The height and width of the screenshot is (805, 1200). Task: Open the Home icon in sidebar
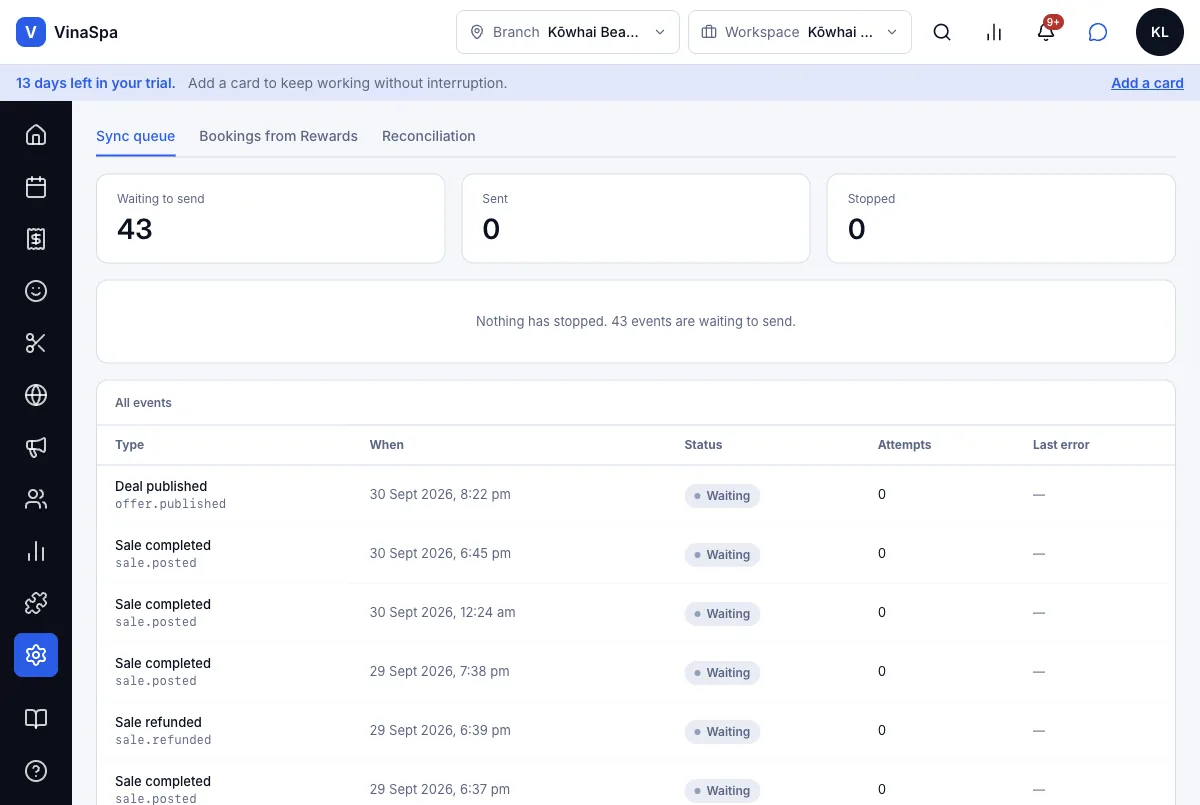click(36, 135)
